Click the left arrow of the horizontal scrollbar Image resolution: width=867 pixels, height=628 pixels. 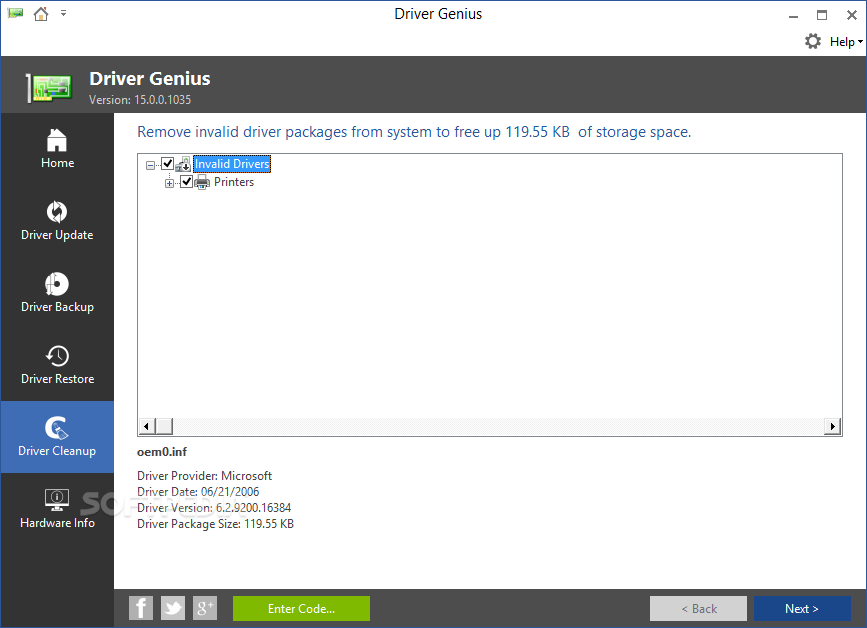[147, 426]
